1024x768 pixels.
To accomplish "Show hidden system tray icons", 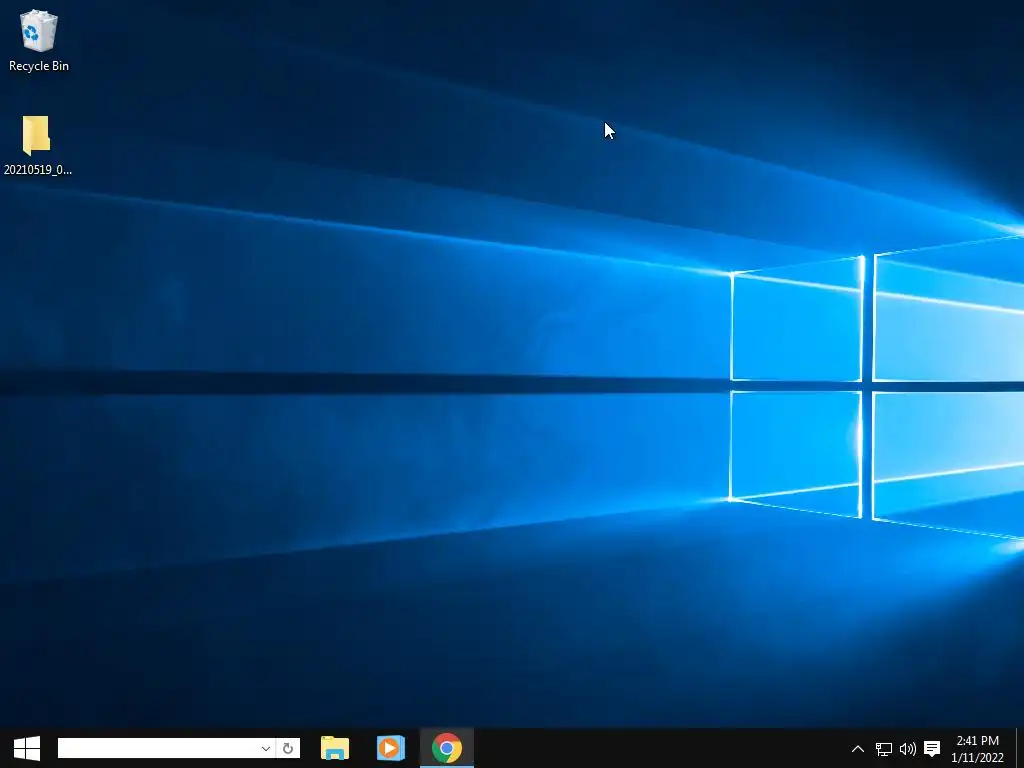I will pyautogui.click(x=858, y=749).
